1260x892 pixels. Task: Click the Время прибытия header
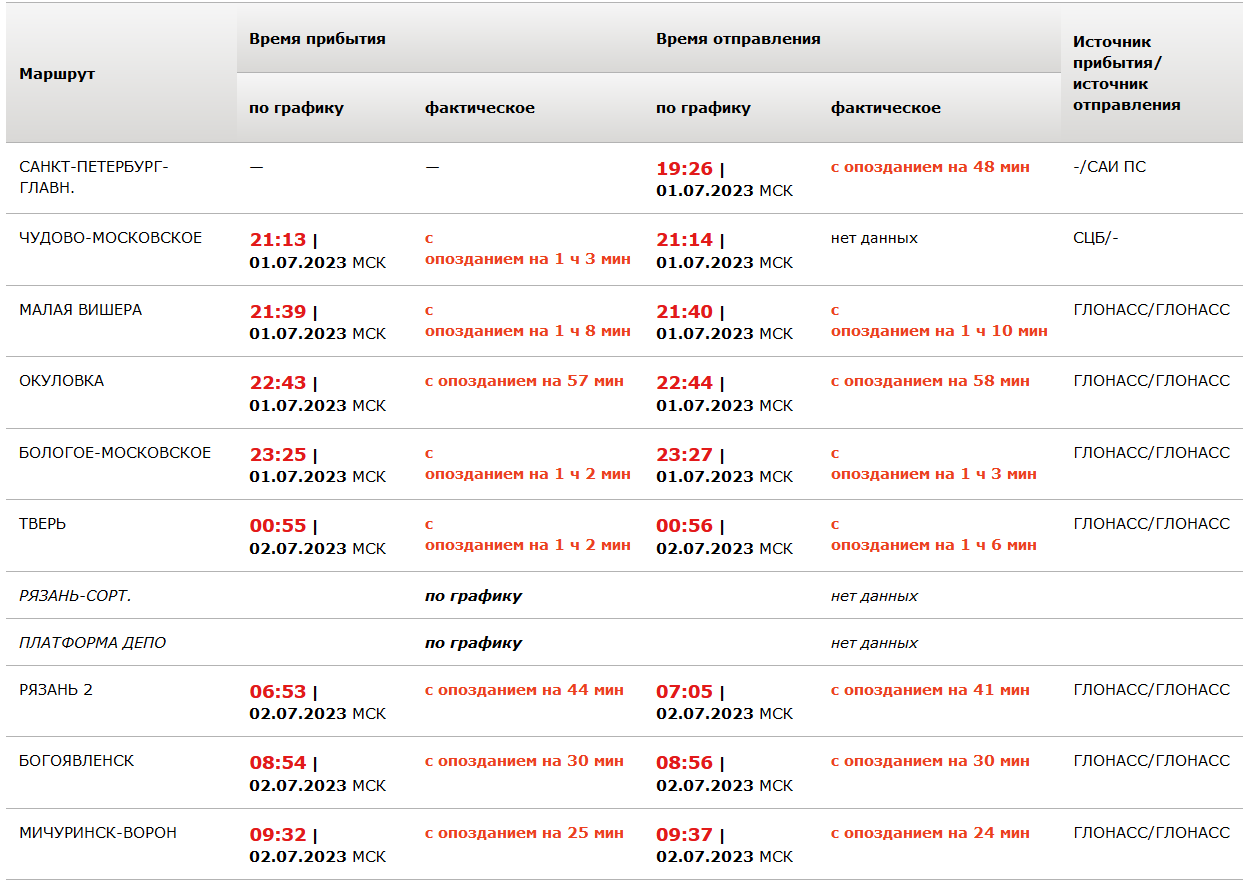[317, 39]
